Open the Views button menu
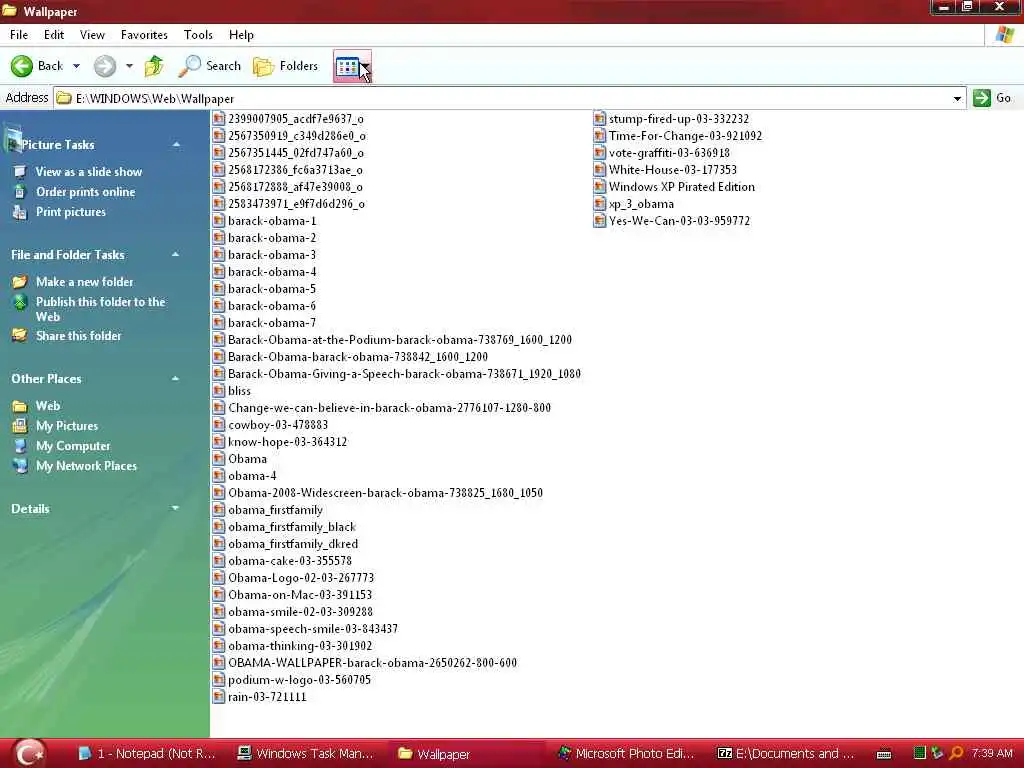This screenshot has height=768, width=1024. [x=352, y=66]
